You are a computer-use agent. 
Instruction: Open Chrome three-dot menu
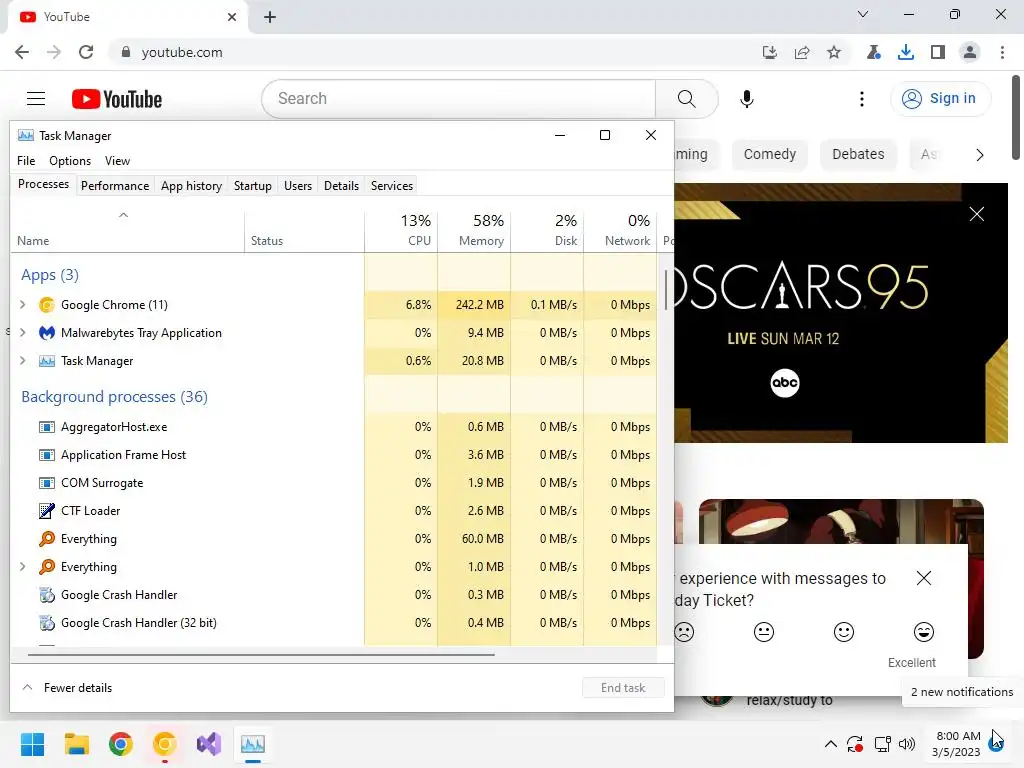coord(1002,52)
